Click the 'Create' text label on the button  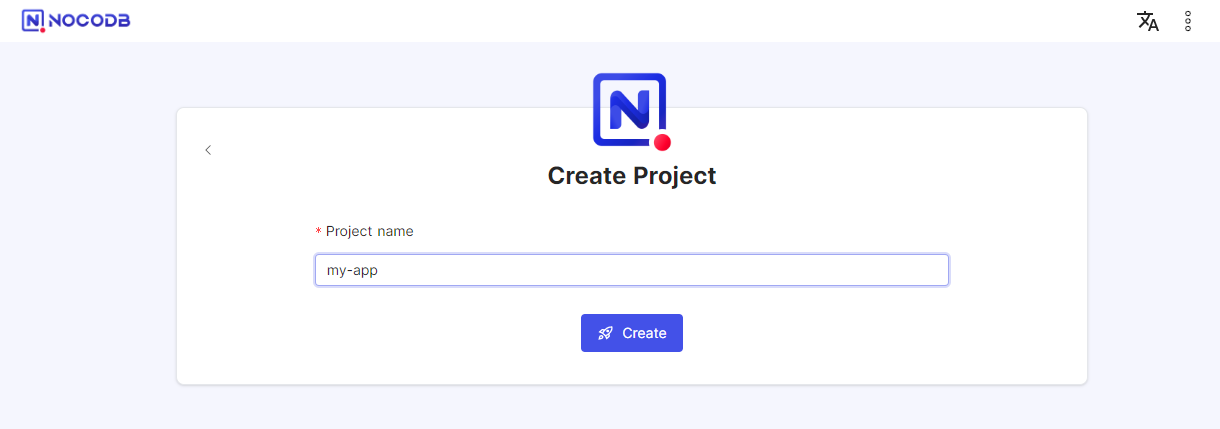click(644, 333)
